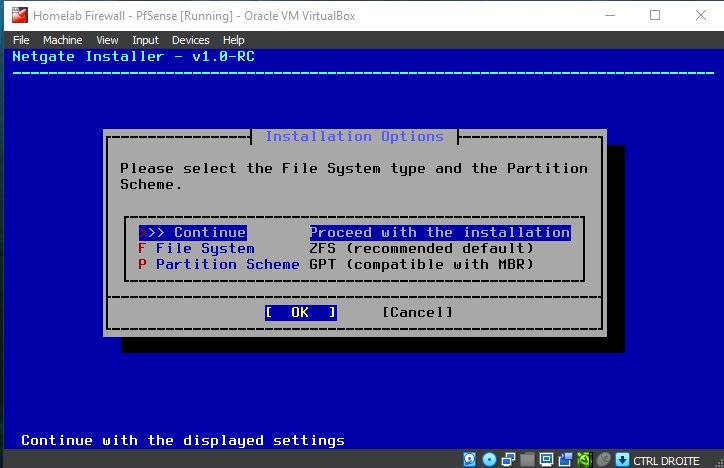Screen dimensions: 724x468
Task: Click the Cancel button in the installer
Action: coord(417,312)
